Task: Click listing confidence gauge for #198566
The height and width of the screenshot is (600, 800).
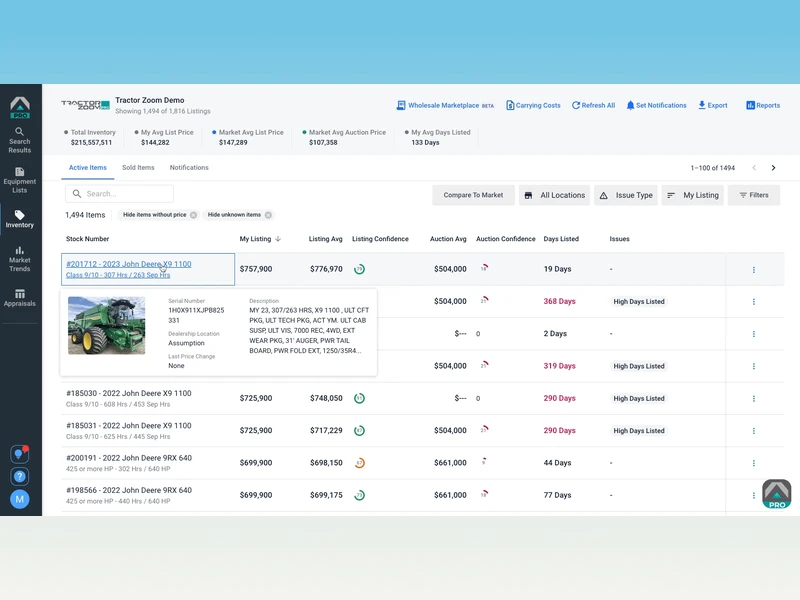Action: tap(360, 495)
